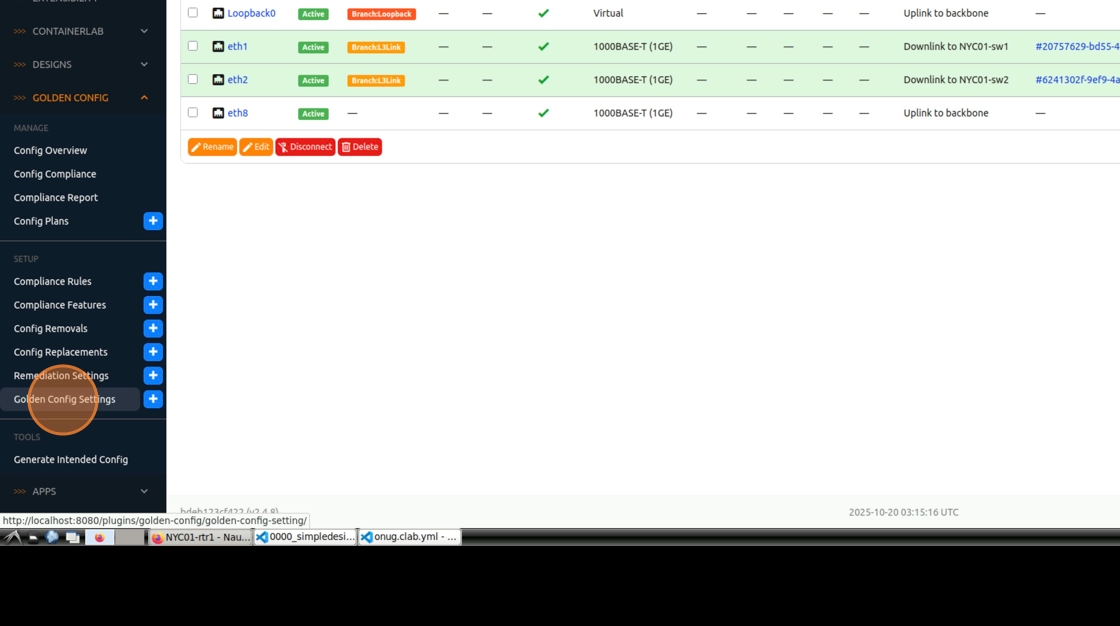Open cable link #6241302f-9ef9 on eth2 row
Image resolution: width=1120 pixels, height=626 pixels.
tap(1077, 79)
